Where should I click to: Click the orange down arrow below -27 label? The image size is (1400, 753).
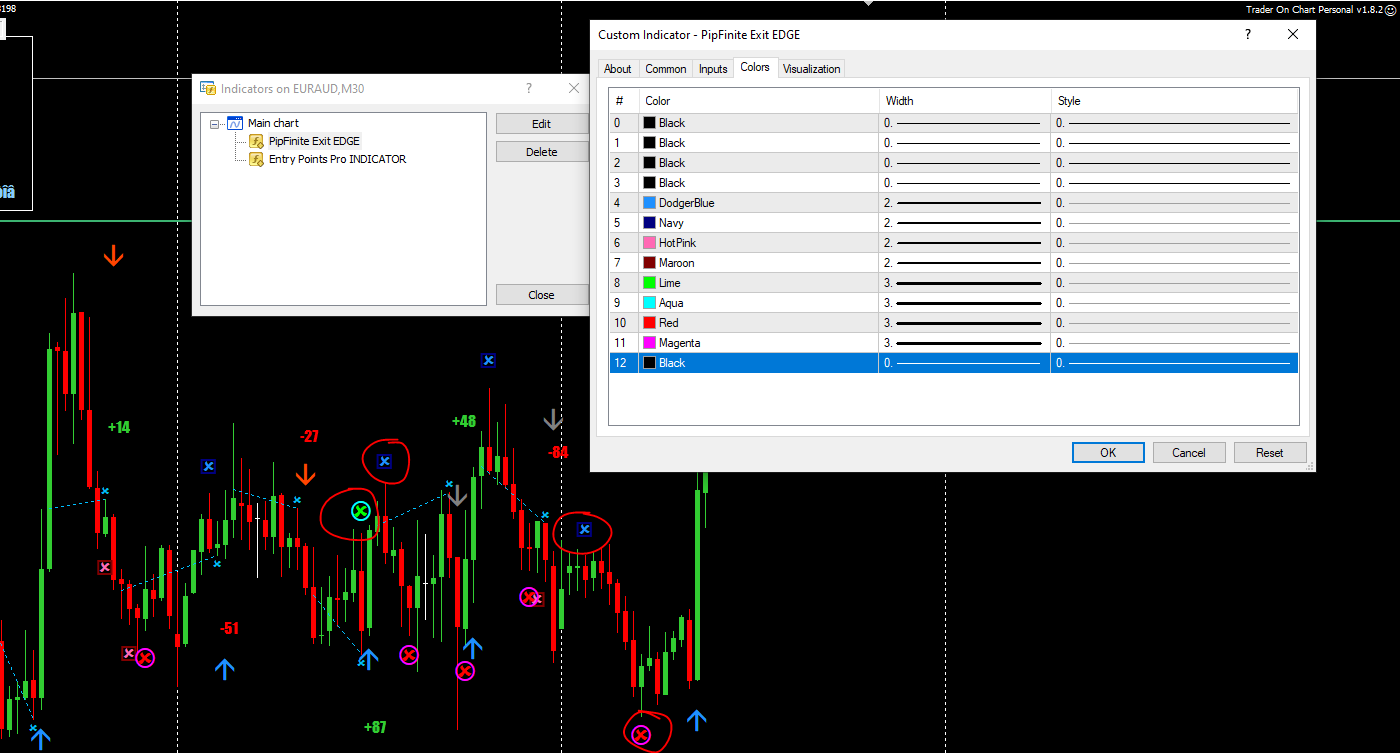(x=305, y=474)
